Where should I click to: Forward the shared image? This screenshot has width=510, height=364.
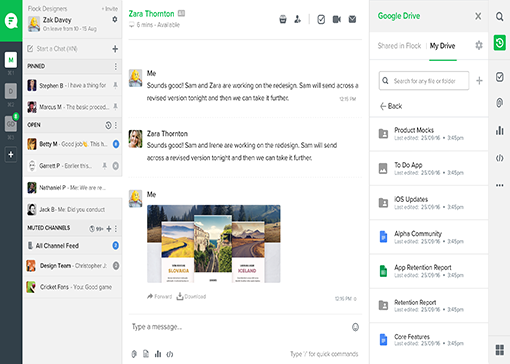tap(159, 296)
